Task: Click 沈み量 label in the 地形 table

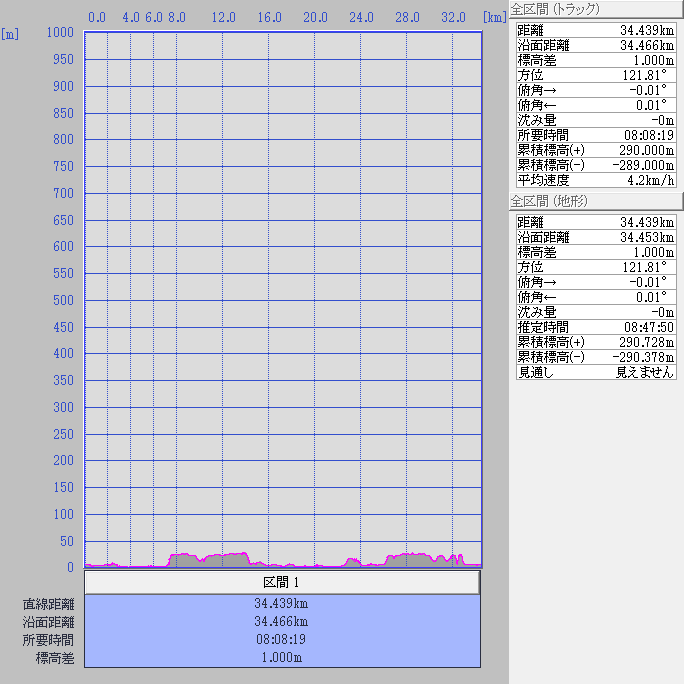Action: click(537, 312)
